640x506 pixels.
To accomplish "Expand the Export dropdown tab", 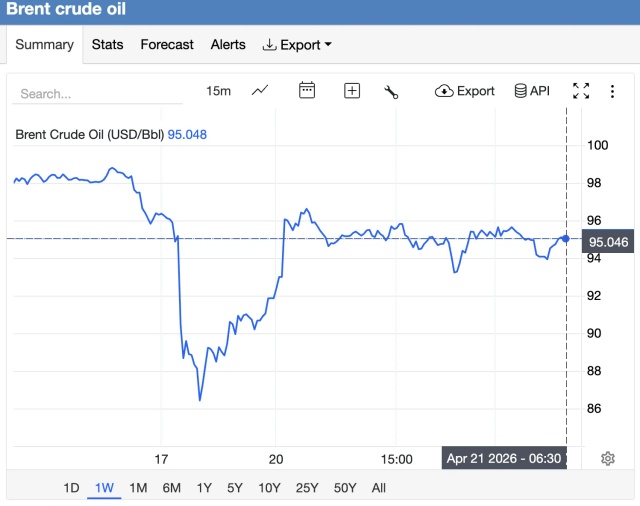I will [x=297, y=44].
